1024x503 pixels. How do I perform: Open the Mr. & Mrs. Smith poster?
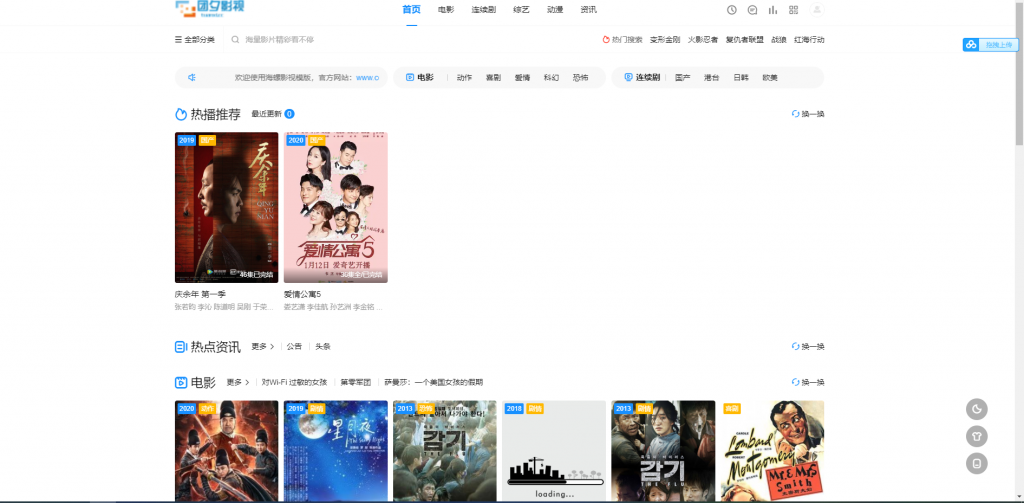pyautogui.click(x=773, y=451)
